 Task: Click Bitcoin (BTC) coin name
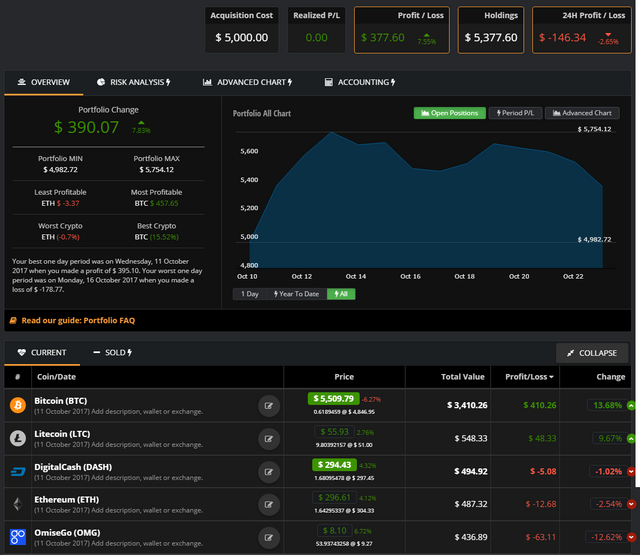click(x=61, y=401)
